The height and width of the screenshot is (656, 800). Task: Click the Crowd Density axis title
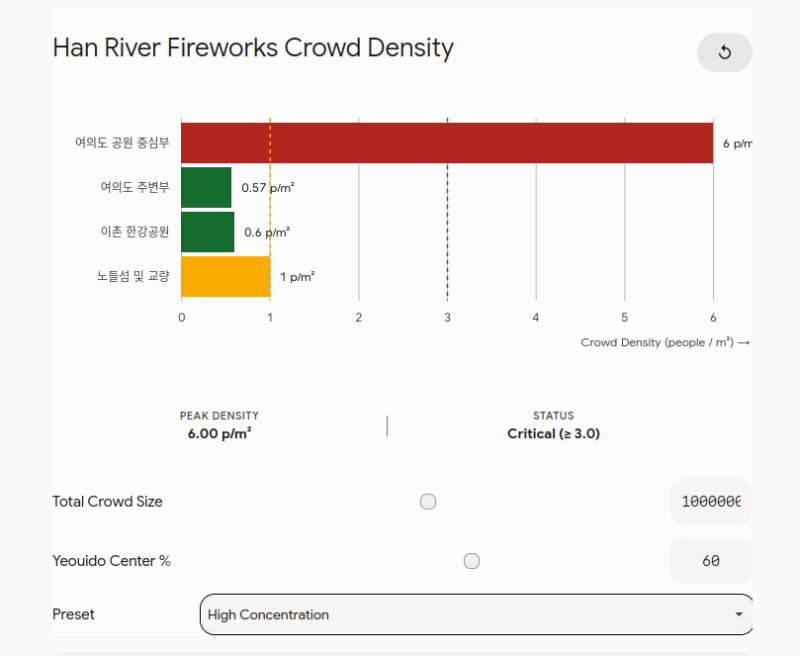[x=665, y=342]
